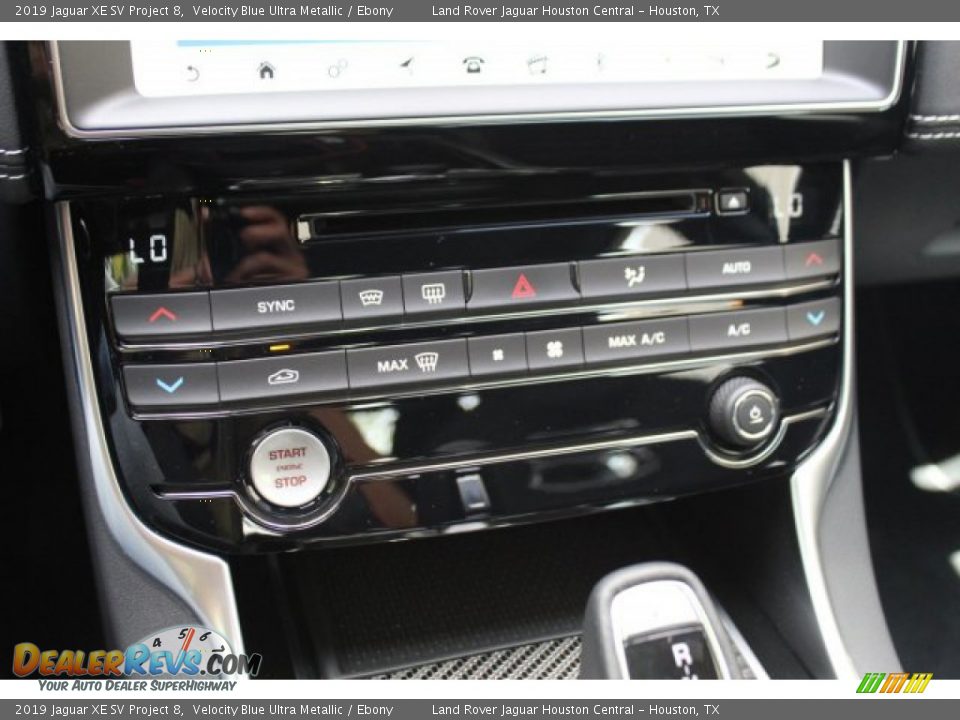Screen dimensions: 960x720
Task: Toggle the A/C button
Action: click(x=738, y=330)
